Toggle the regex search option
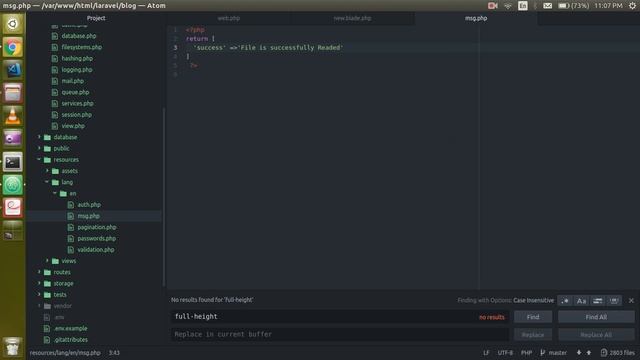The height and width of the screenshot is (360, 640). tap(565, 301)
